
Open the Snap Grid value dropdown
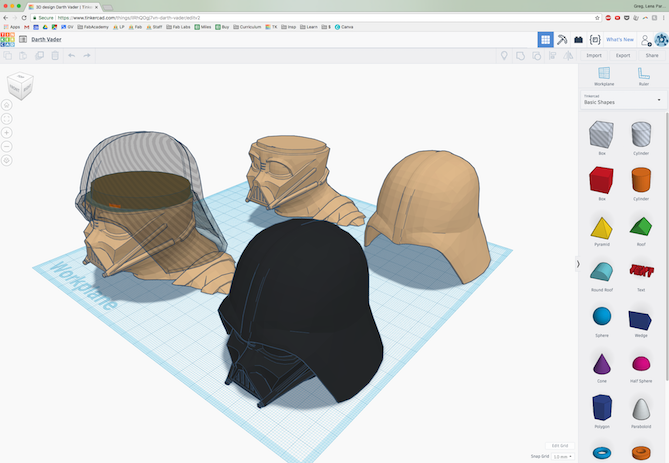[x=563, y=457]
